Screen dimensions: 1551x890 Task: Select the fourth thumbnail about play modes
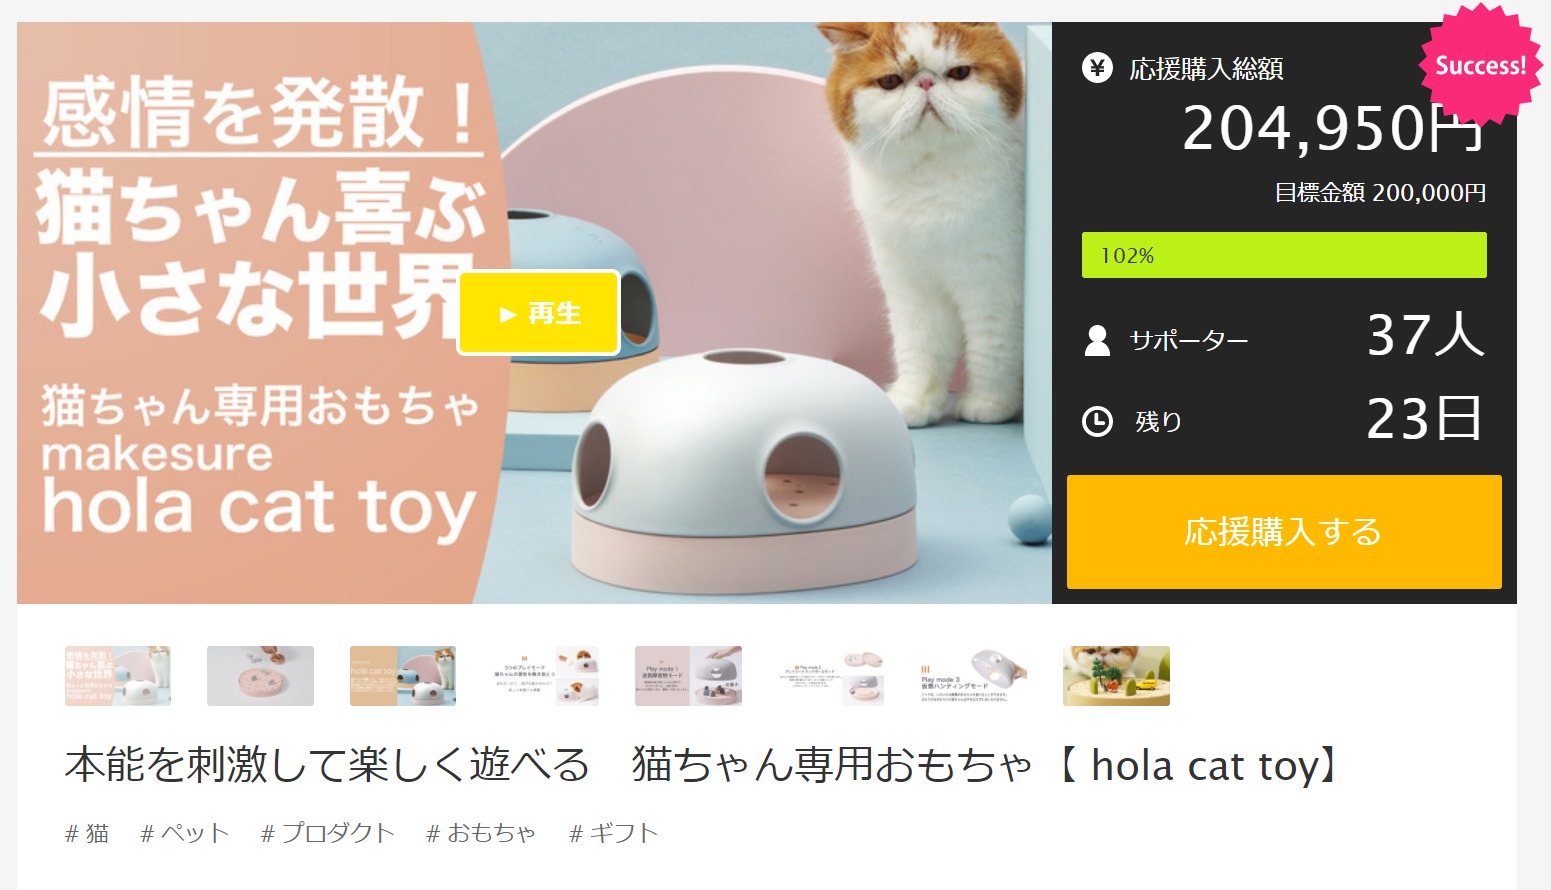(545, 676)
